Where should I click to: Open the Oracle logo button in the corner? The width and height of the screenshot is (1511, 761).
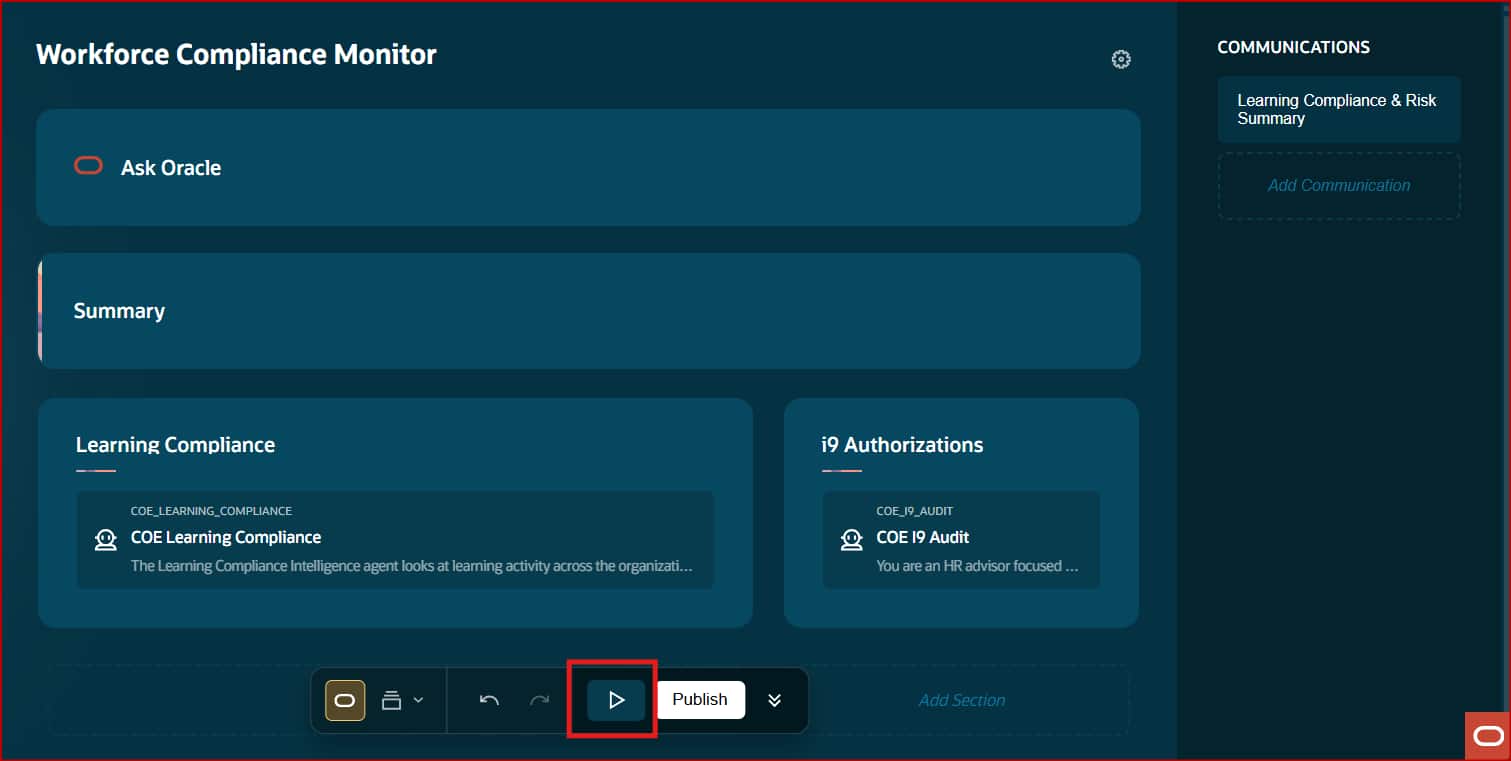(x=1488, y=737)
